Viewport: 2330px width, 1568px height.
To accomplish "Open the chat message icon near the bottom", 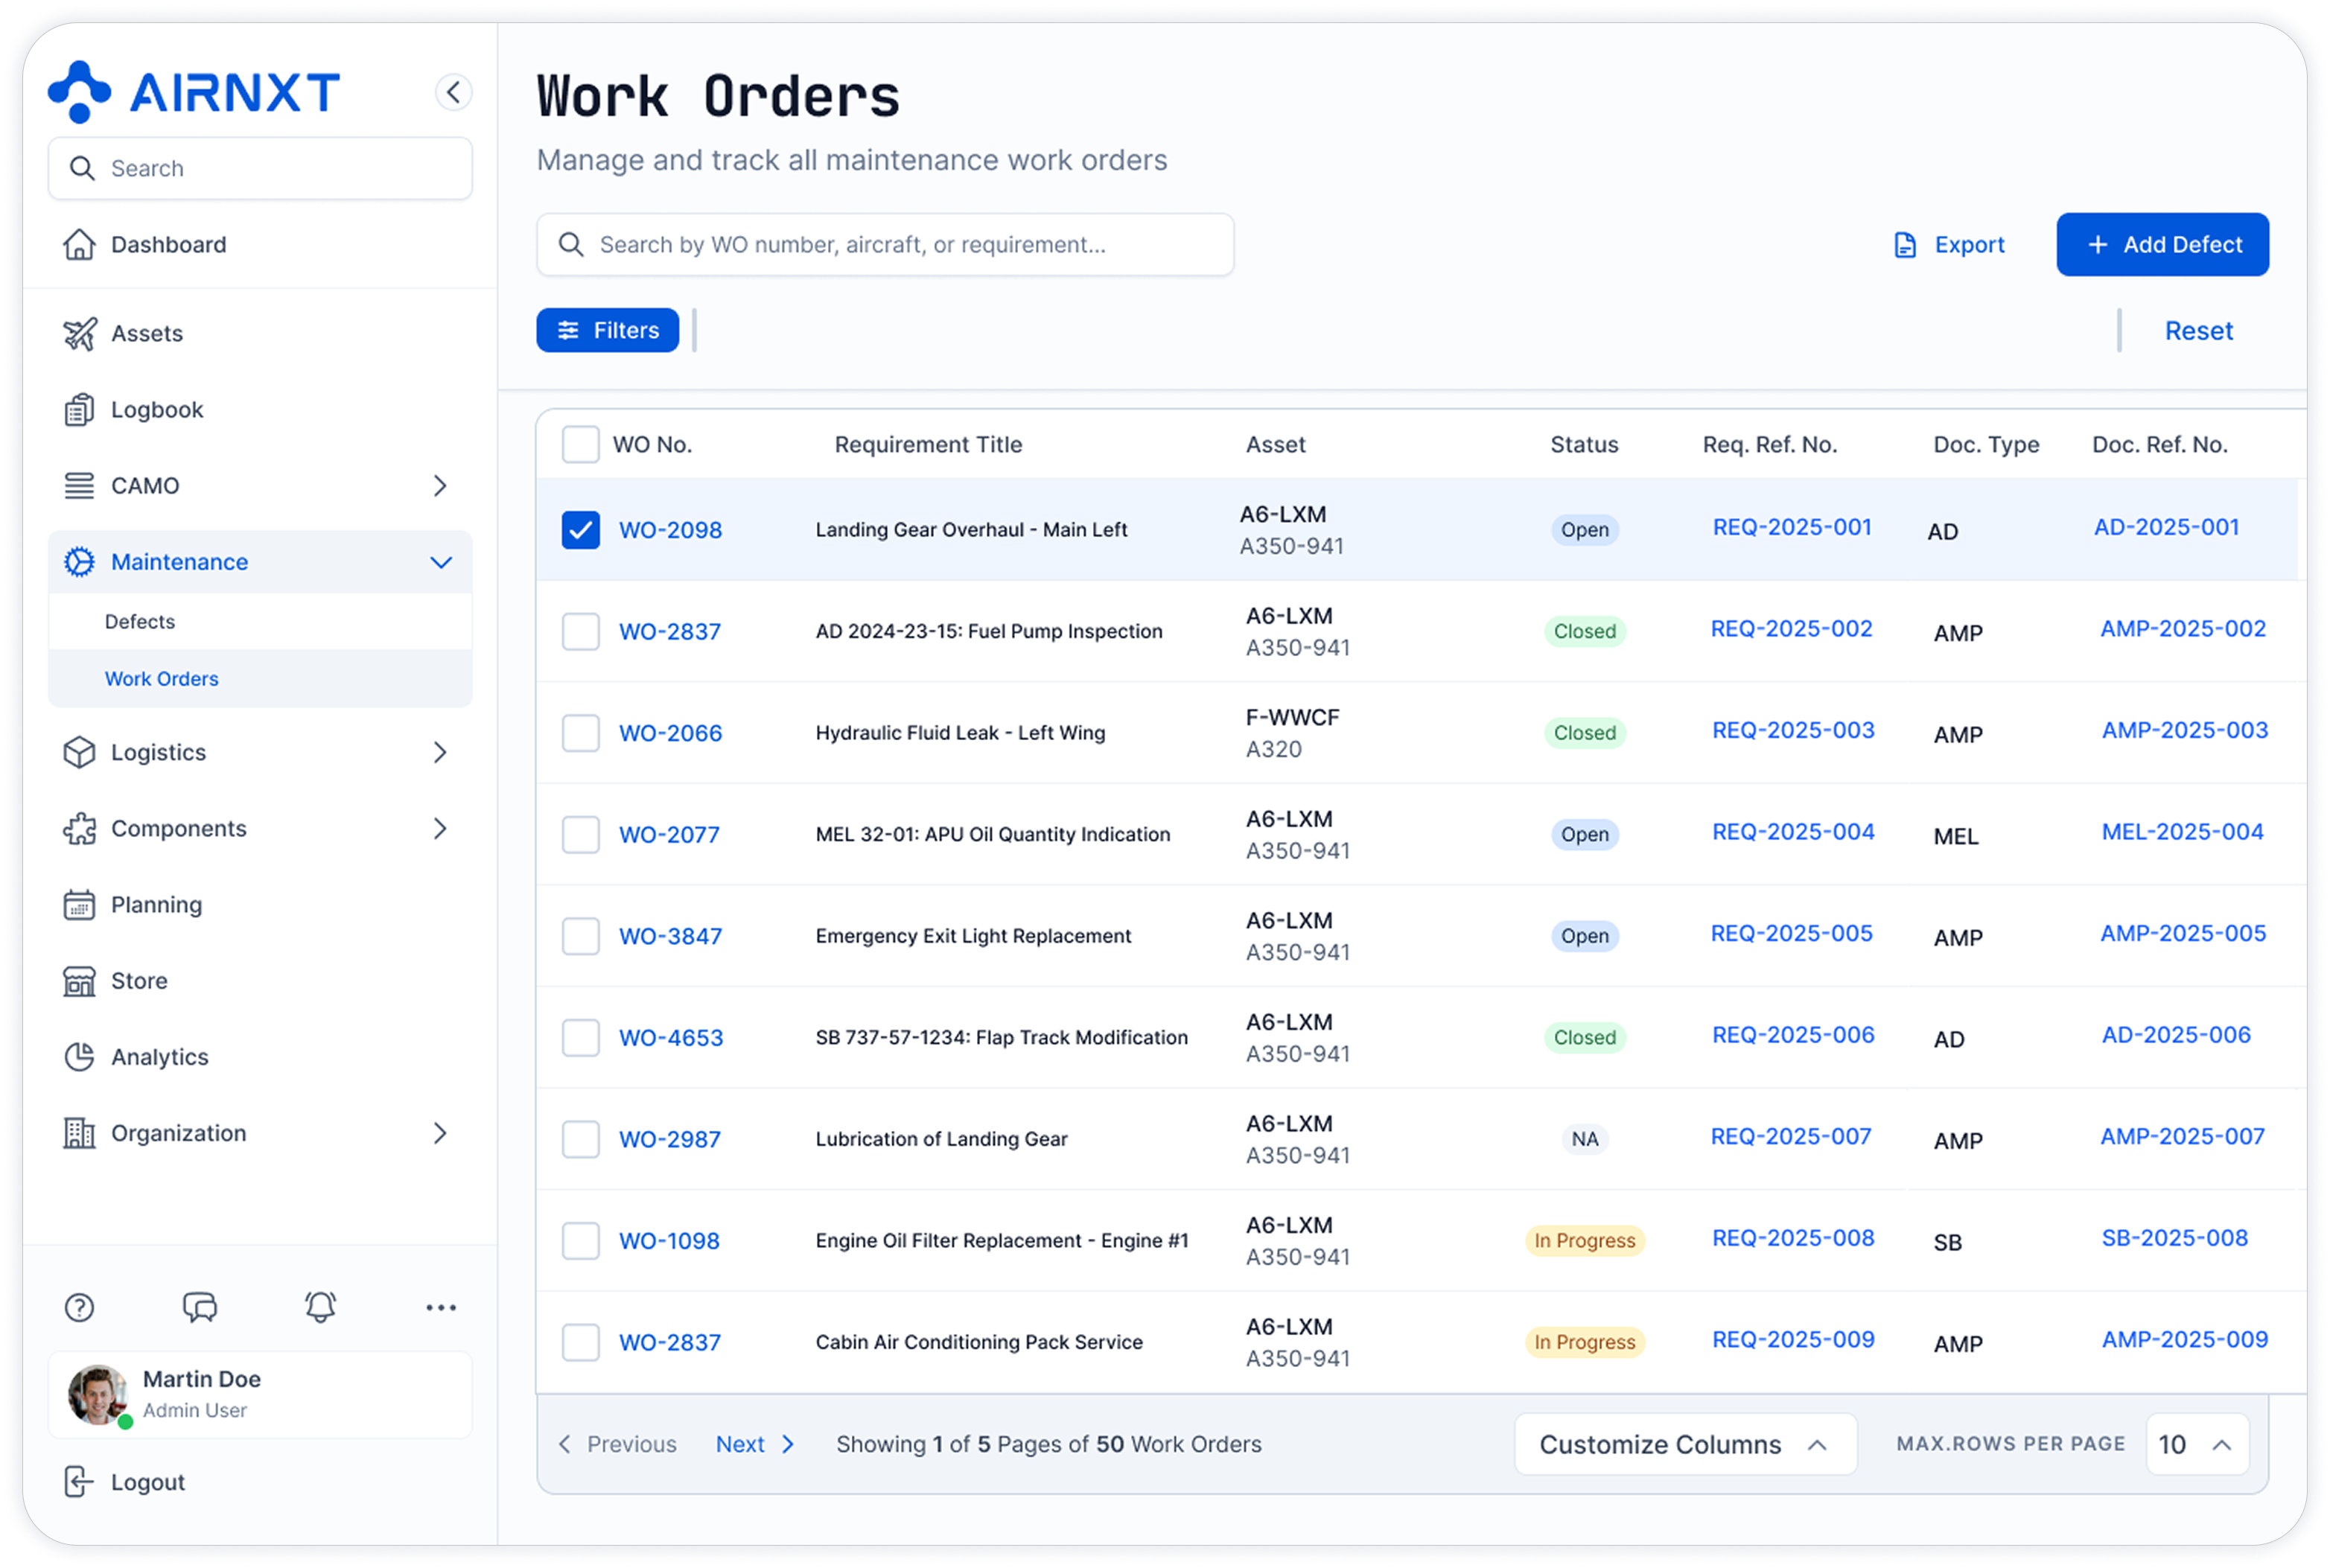I will 200,1307.
